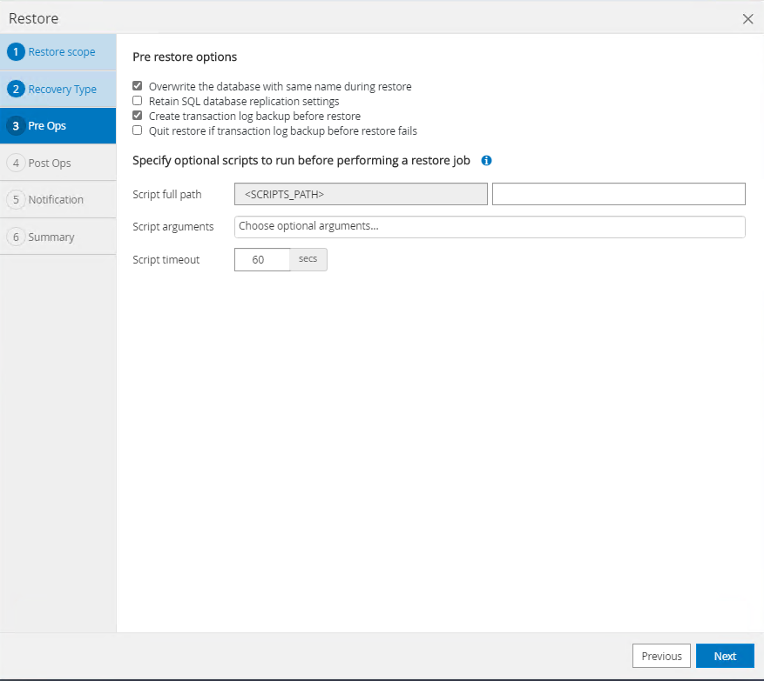The image size is (764, 682).
Task: Enable Quit restore if log backup fails
Action: click(x=138, y=130)
